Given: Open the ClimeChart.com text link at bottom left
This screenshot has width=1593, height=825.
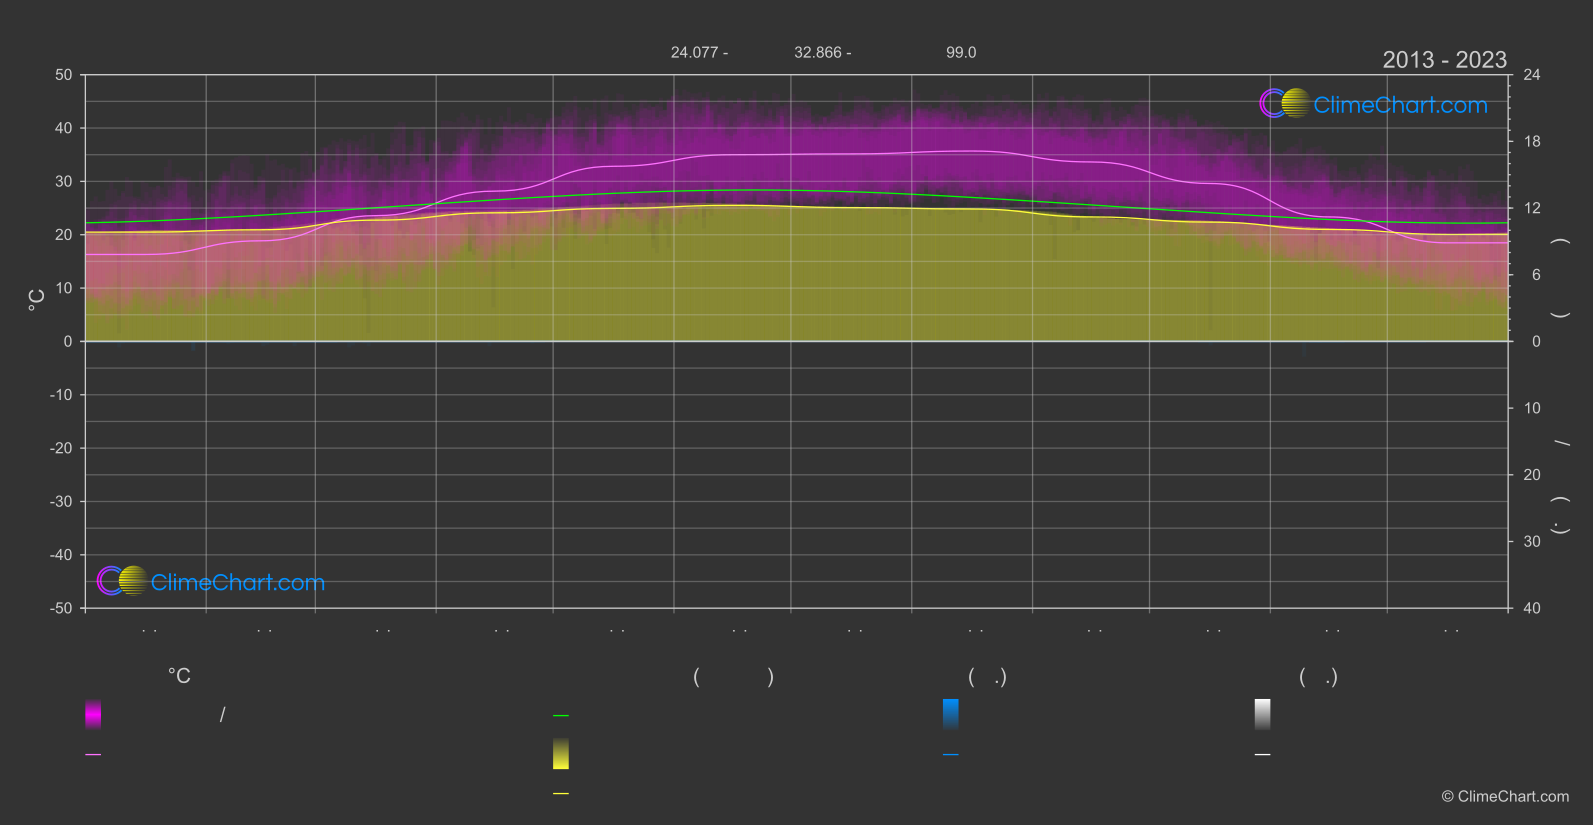Looking at the screenshot, I should coord(238,583).
